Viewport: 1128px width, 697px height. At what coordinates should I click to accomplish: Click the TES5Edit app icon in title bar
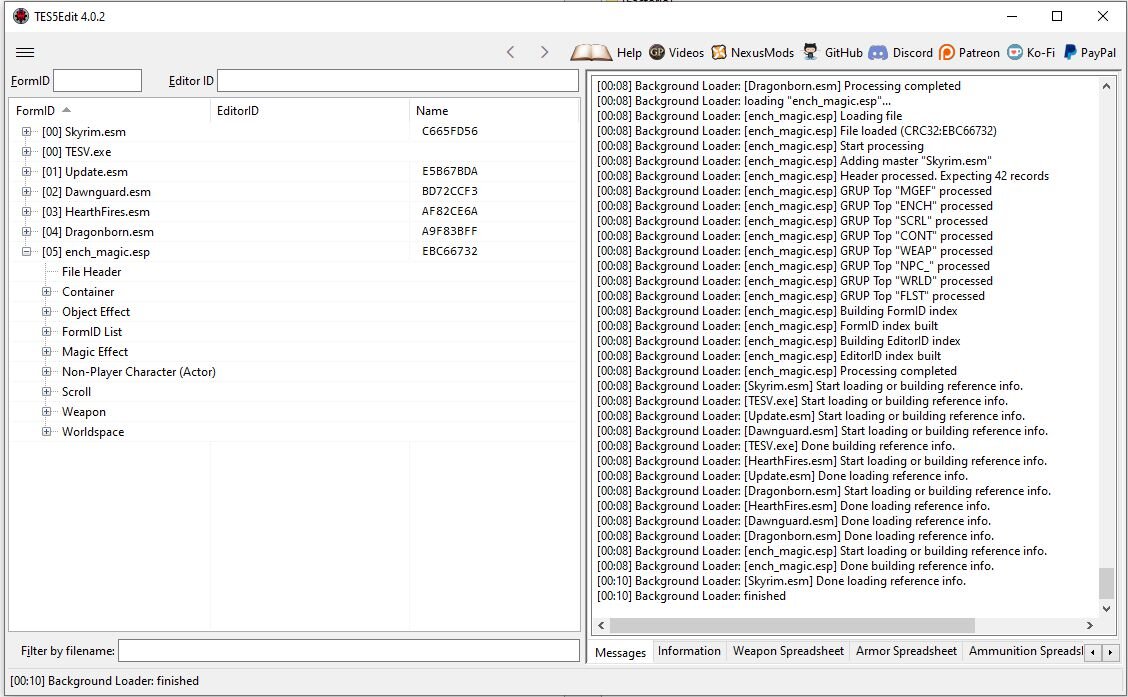coord(21,16)
